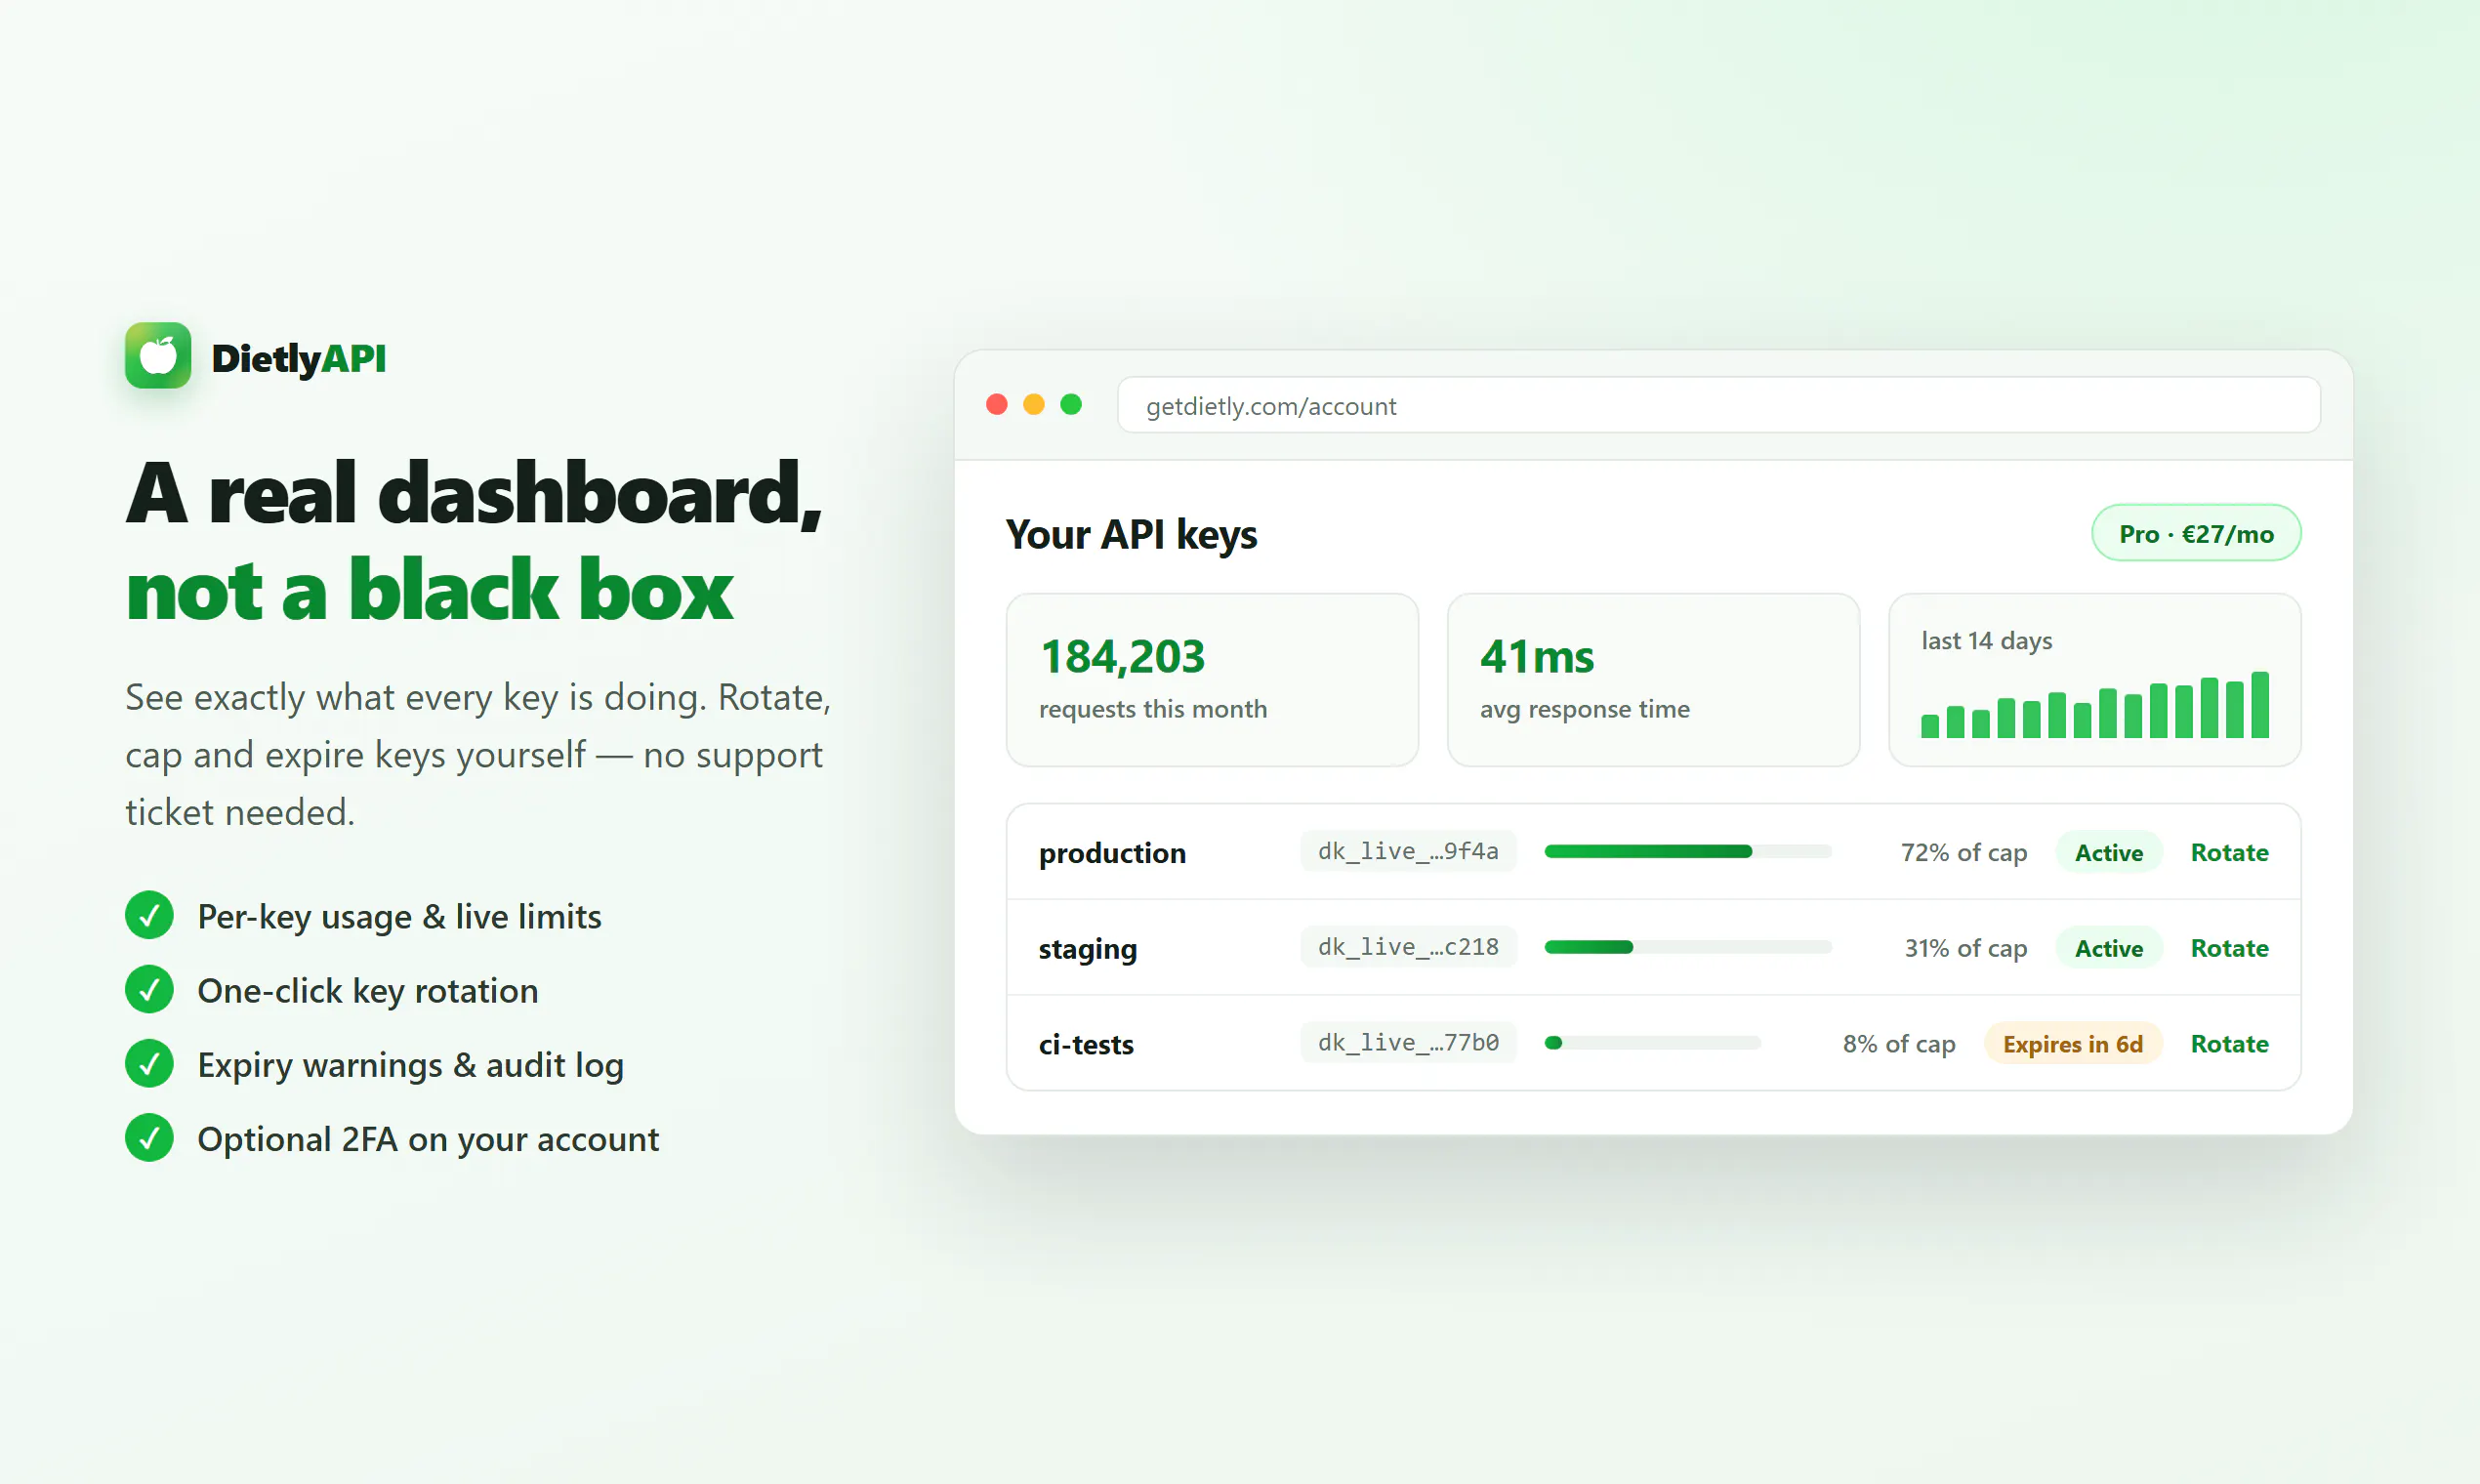Click the last 14 days label

pos(1986,641)
